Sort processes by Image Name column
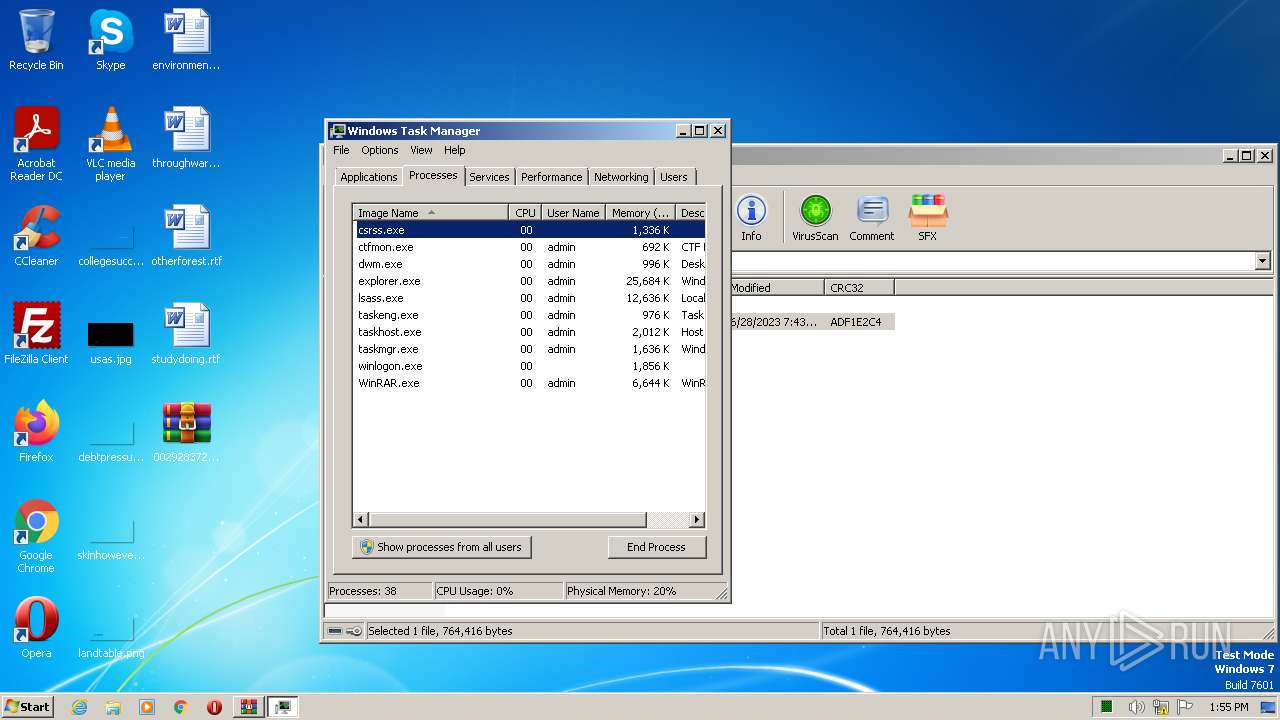The width and height of the screenshot is (1280, 720). click(x=431, y=212)
